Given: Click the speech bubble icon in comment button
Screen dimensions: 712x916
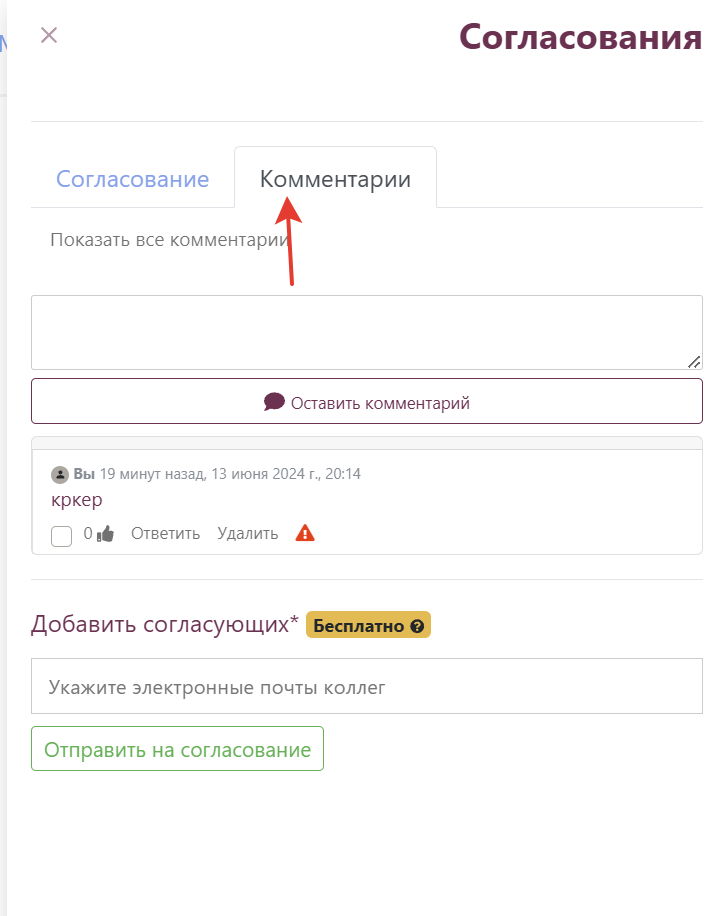Looking at the screenshot, I should [x=274, y=402].
